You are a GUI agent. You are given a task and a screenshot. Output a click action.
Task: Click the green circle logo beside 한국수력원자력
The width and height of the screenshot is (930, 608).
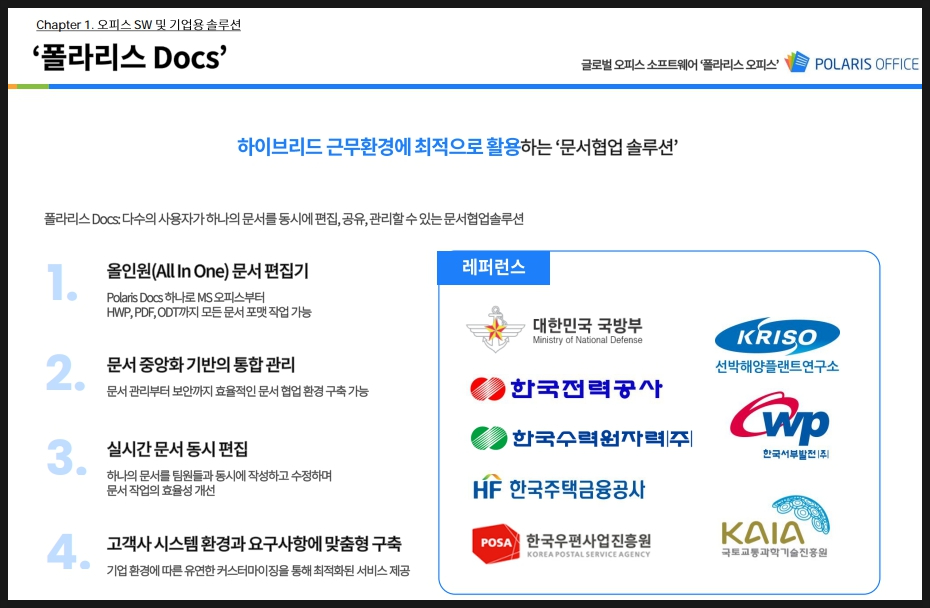(489, 438)
